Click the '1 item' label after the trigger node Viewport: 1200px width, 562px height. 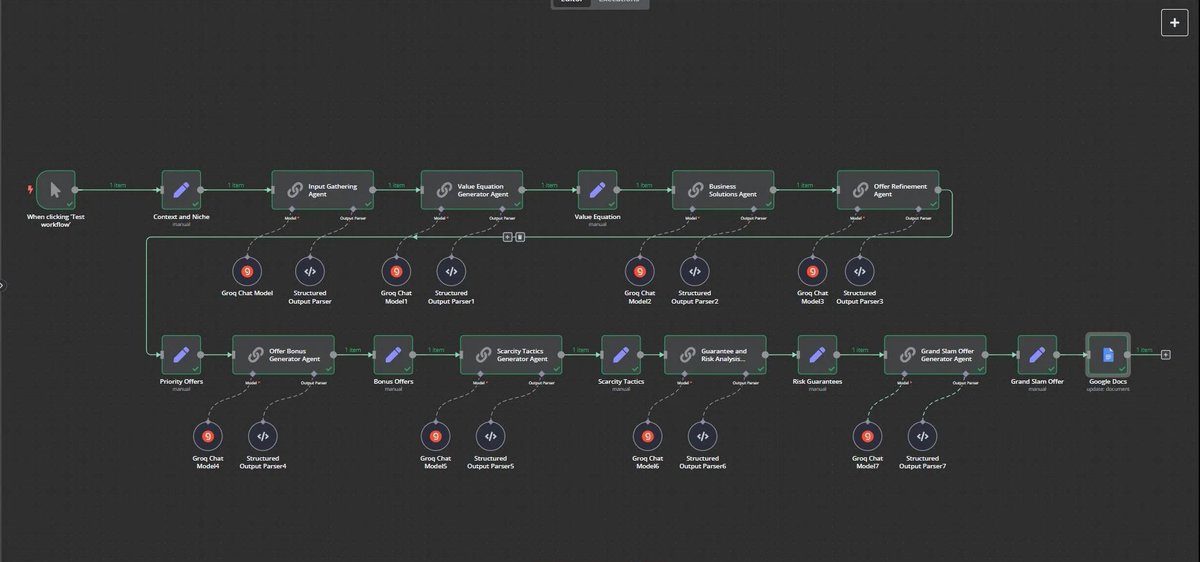(118, 185)
